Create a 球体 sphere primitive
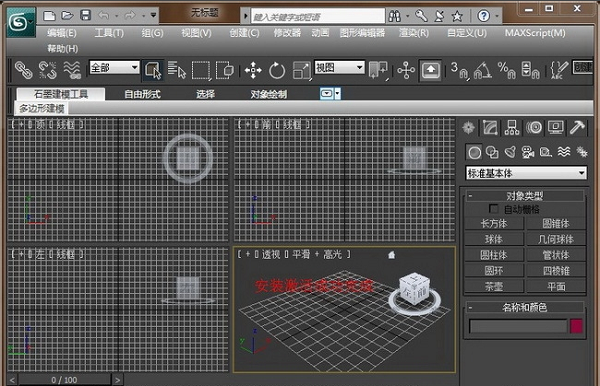 pyautogui.click(x=494, y=239)
